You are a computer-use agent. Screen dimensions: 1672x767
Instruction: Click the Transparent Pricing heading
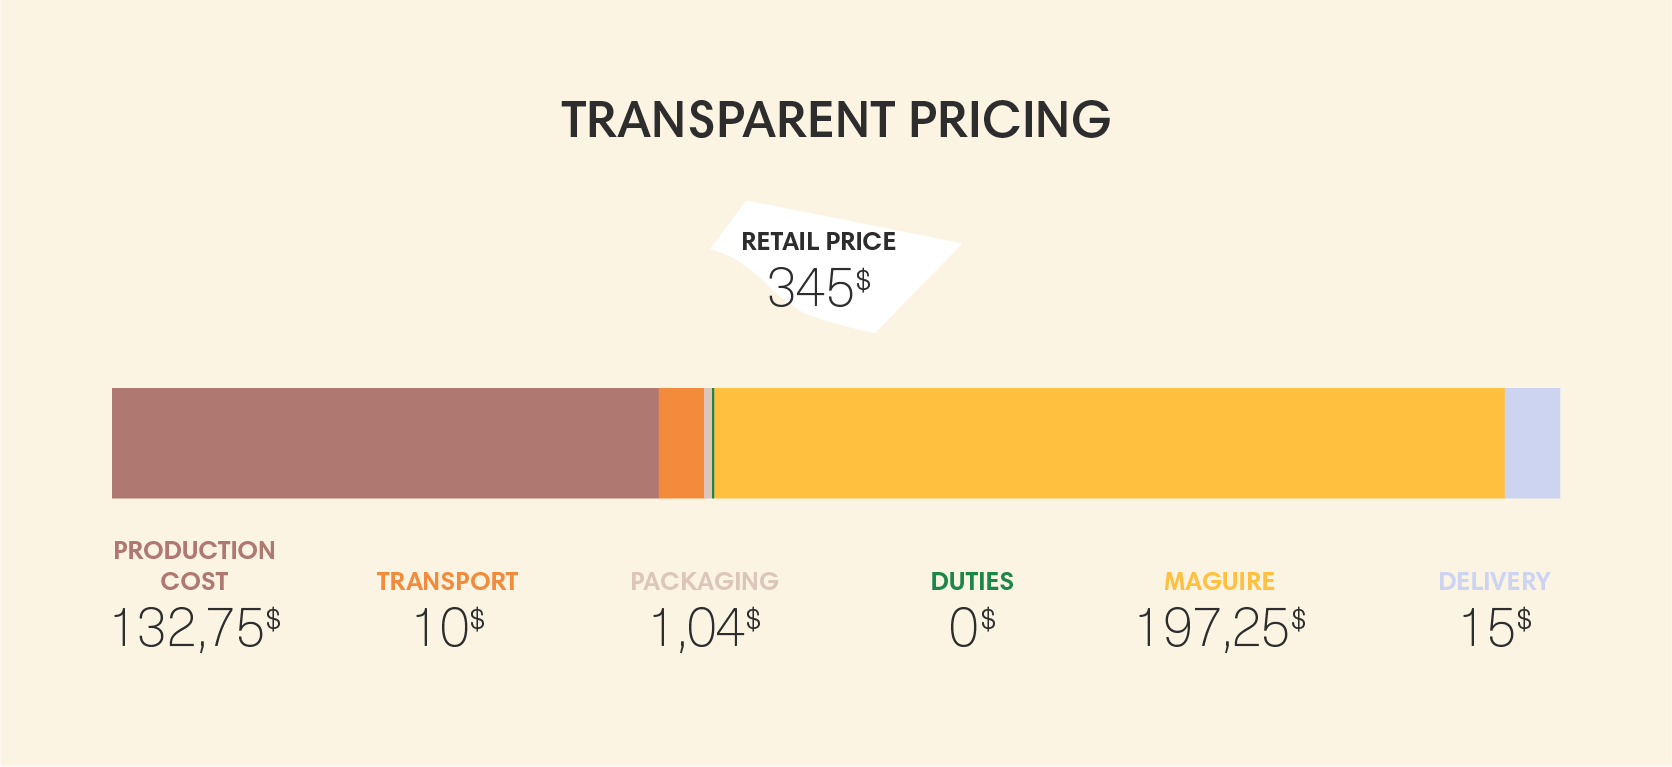pyautogui.click(x=836, y=120)
